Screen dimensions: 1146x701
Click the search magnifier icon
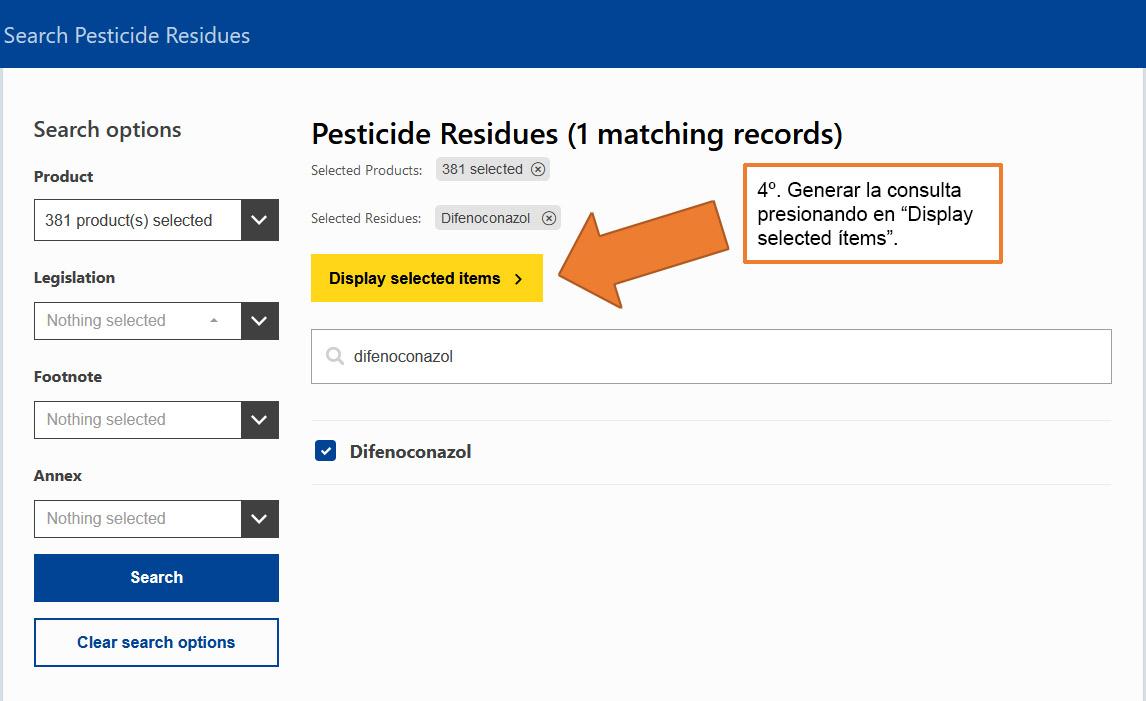335,356
